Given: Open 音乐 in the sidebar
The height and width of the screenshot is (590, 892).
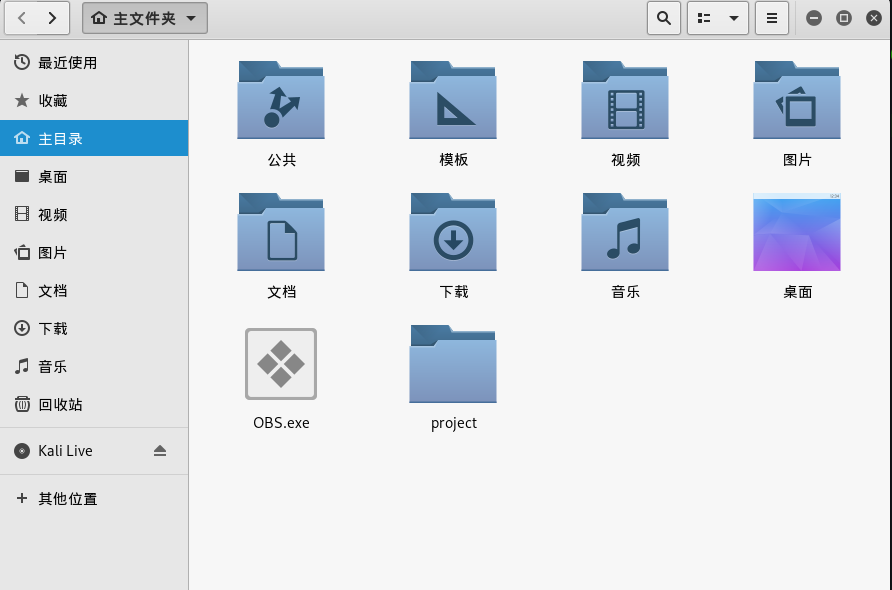Looking at the screenshot, I should (94, 366).
